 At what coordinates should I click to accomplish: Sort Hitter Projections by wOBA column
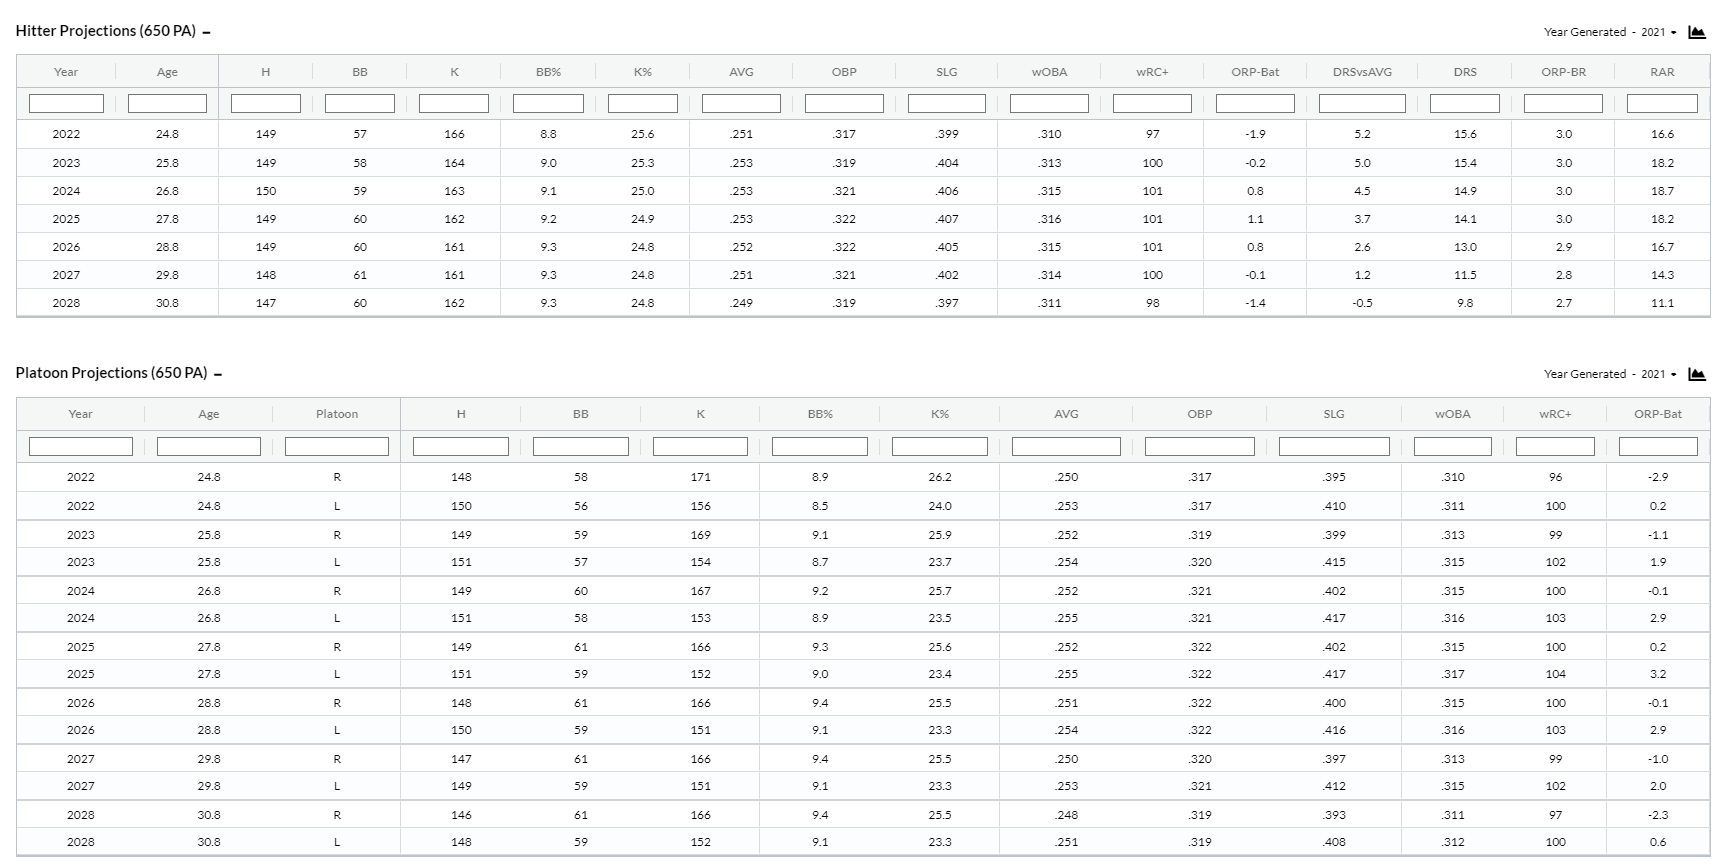point(1049,72)
